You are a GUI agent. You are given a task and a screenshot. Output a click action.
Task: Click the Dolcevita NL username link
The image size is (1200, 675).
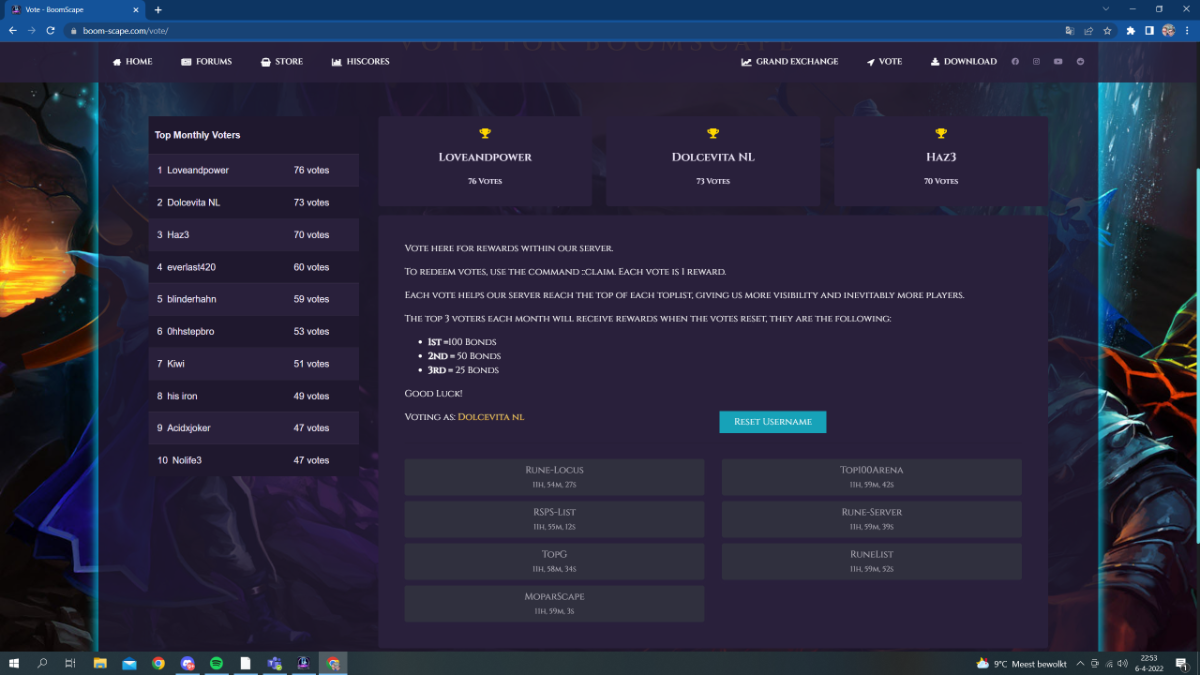(491, 416)
